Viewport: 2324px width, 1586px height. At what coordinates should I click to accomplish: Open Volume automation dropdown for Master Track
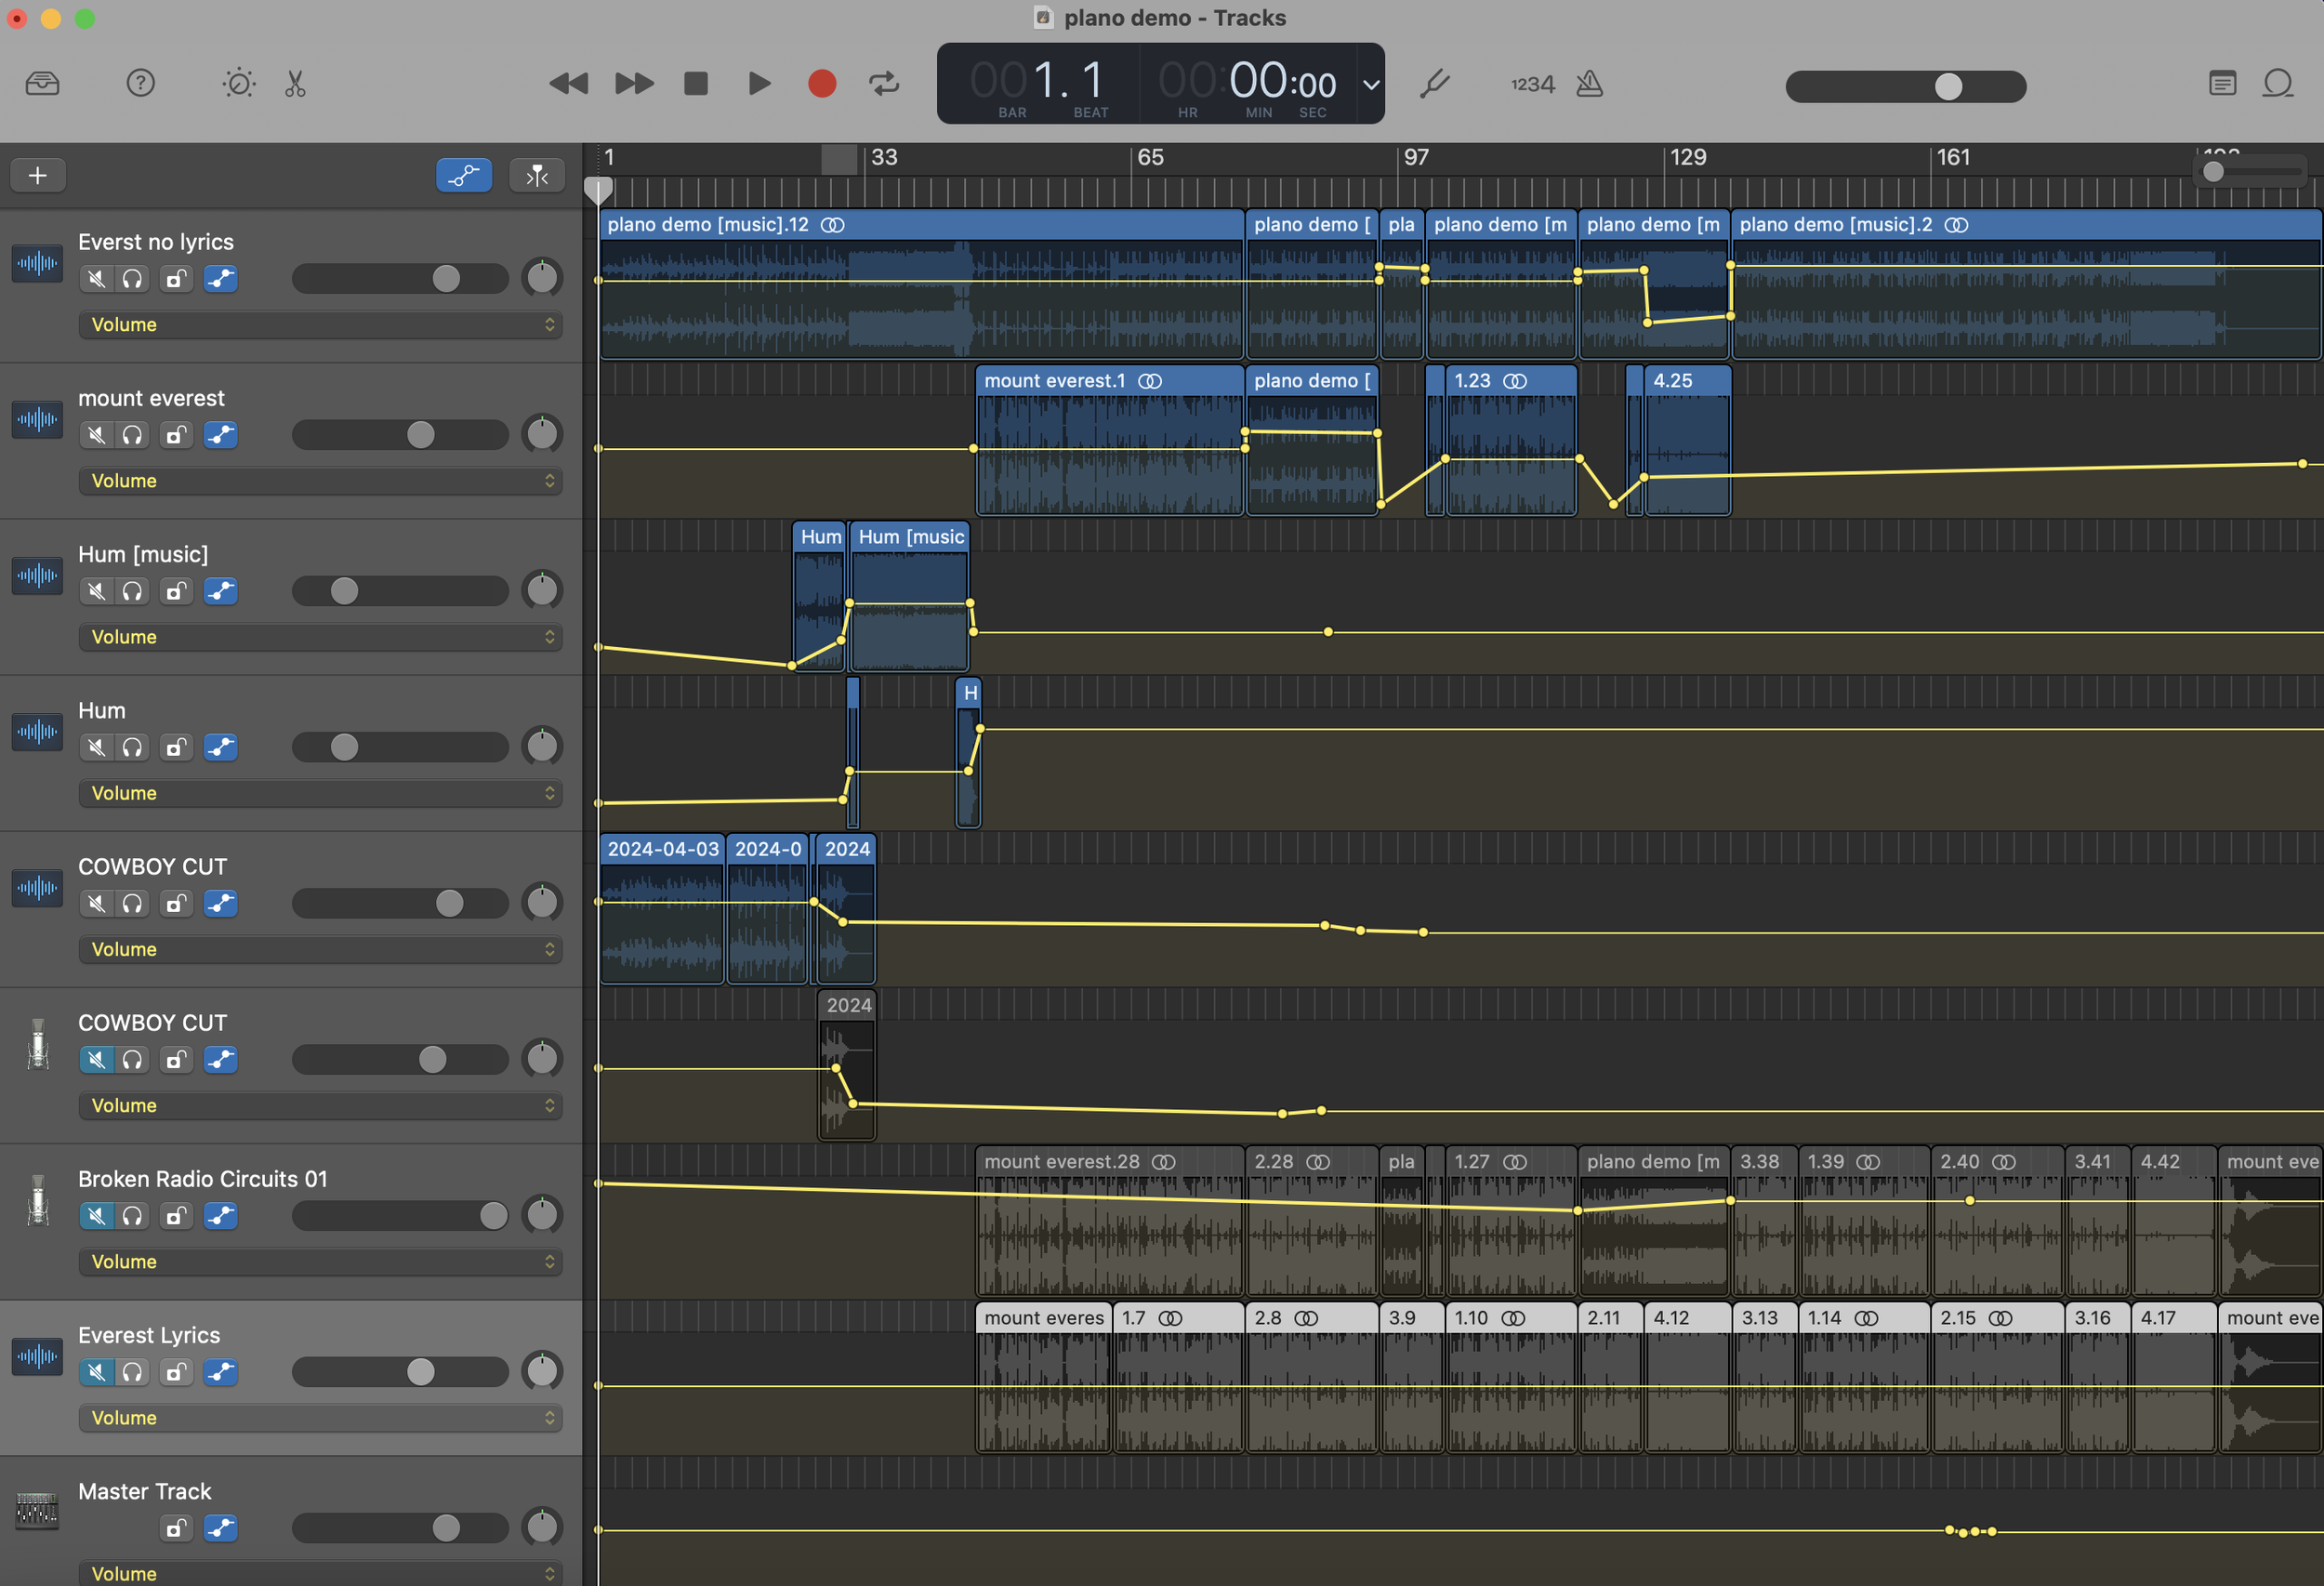(x=320, y=1573)
